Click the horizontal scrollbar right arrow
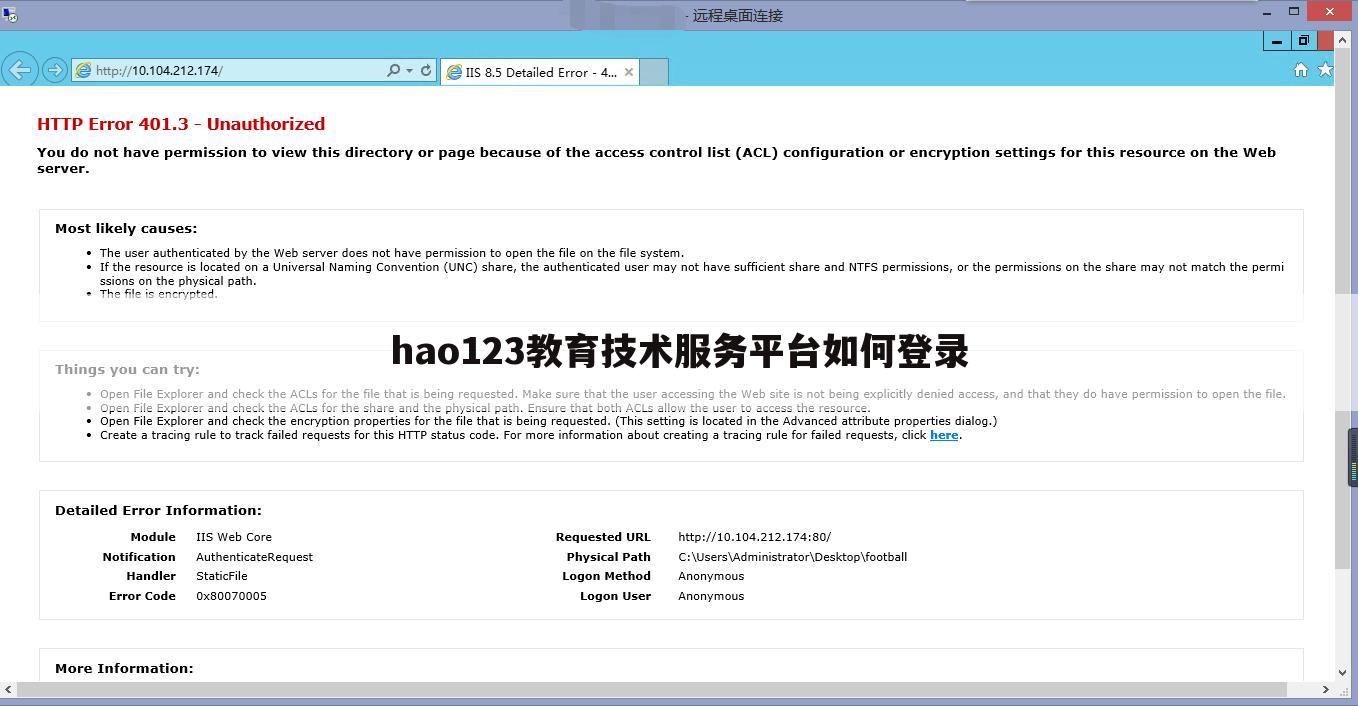The image size is (1358, 706). [x=1326, y=689]
